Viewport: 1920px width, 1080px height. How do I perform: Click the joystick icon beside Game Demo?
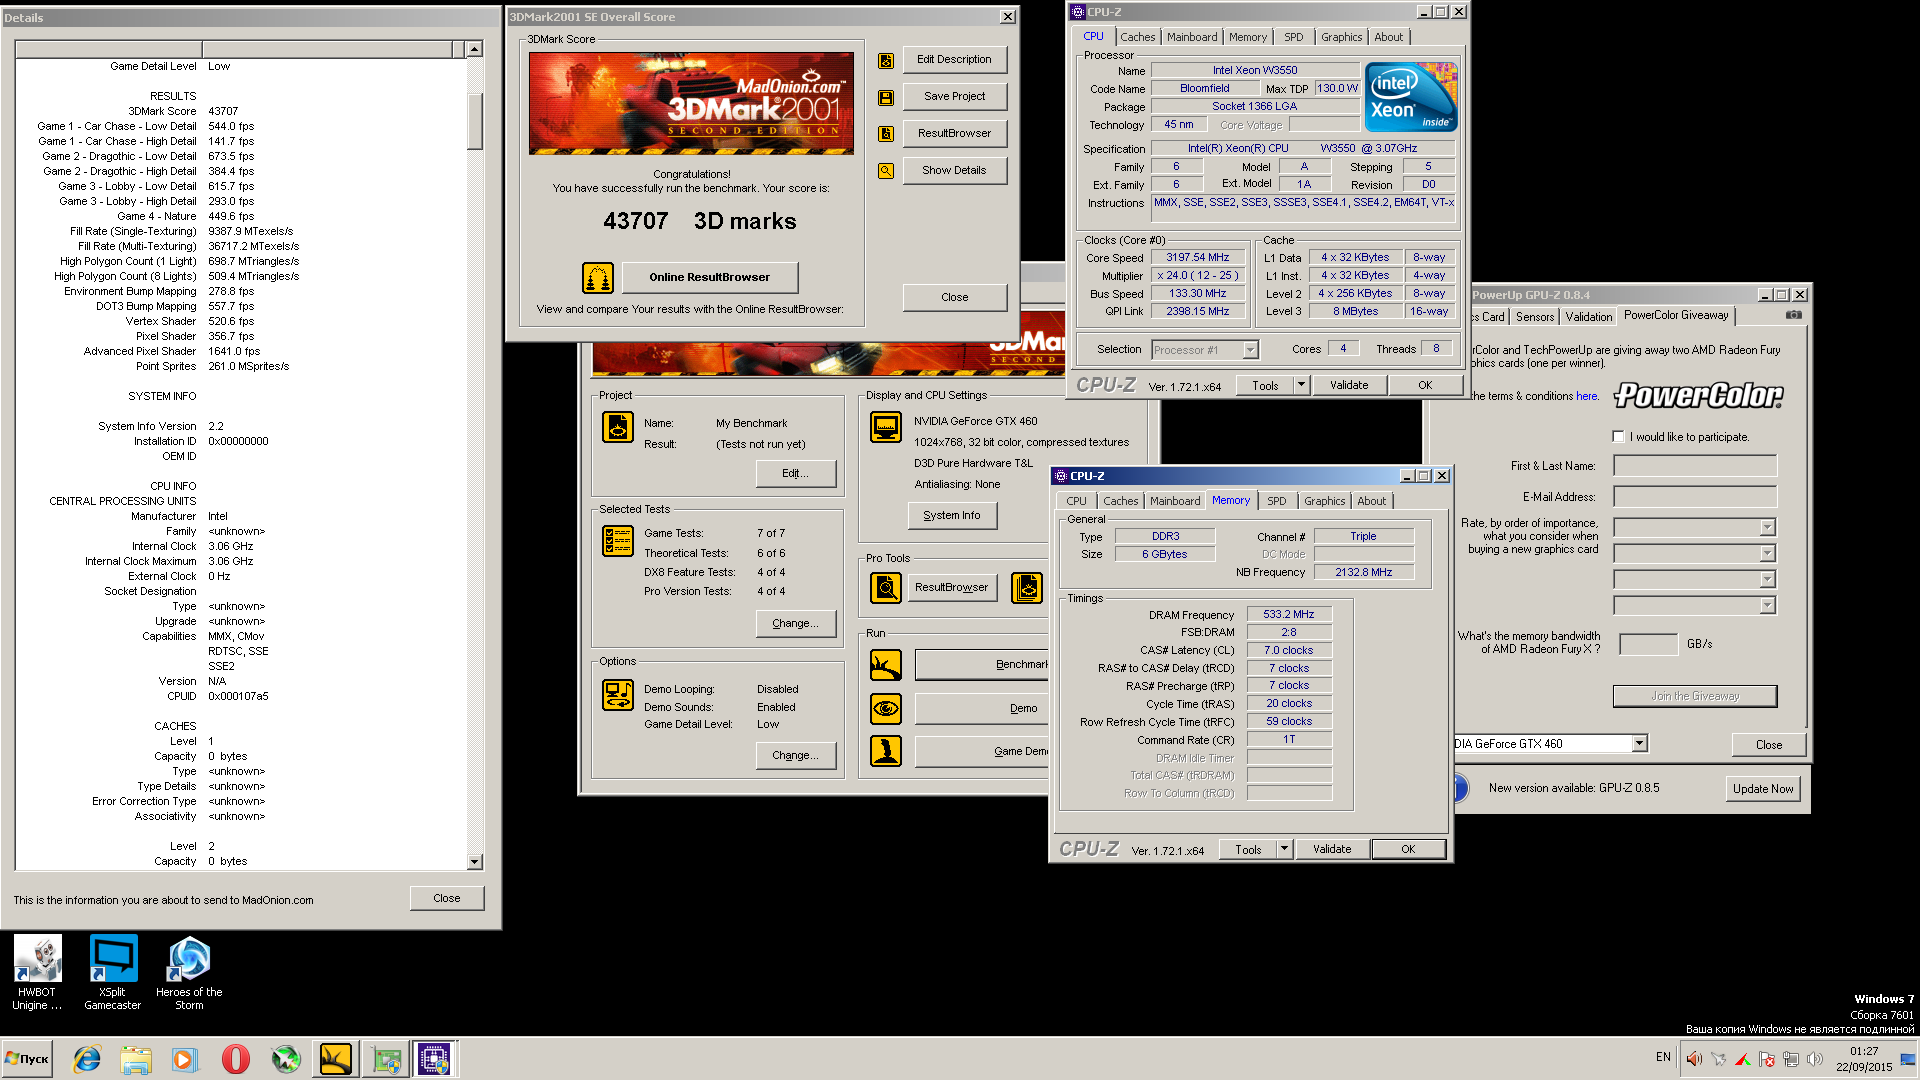[x=886, y=751]
